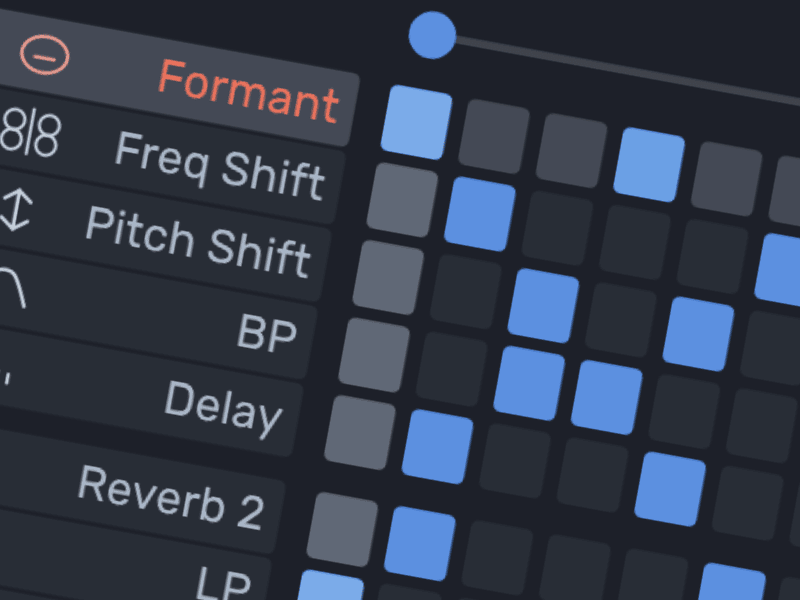This screenshot has height=600, width=800.
Task: Click the minus circle icon beside Formant
Action: point(45,54)
